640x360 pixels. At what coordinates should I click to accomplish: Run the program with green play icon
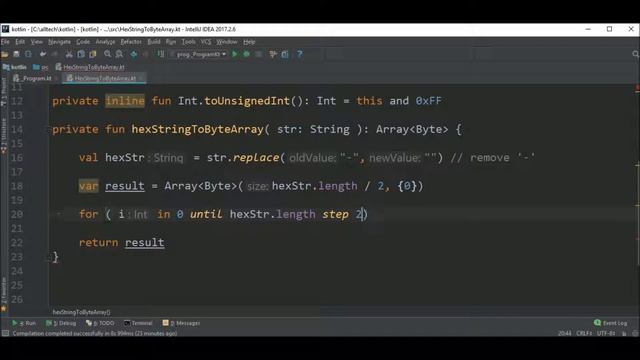(x=235, y=54)
